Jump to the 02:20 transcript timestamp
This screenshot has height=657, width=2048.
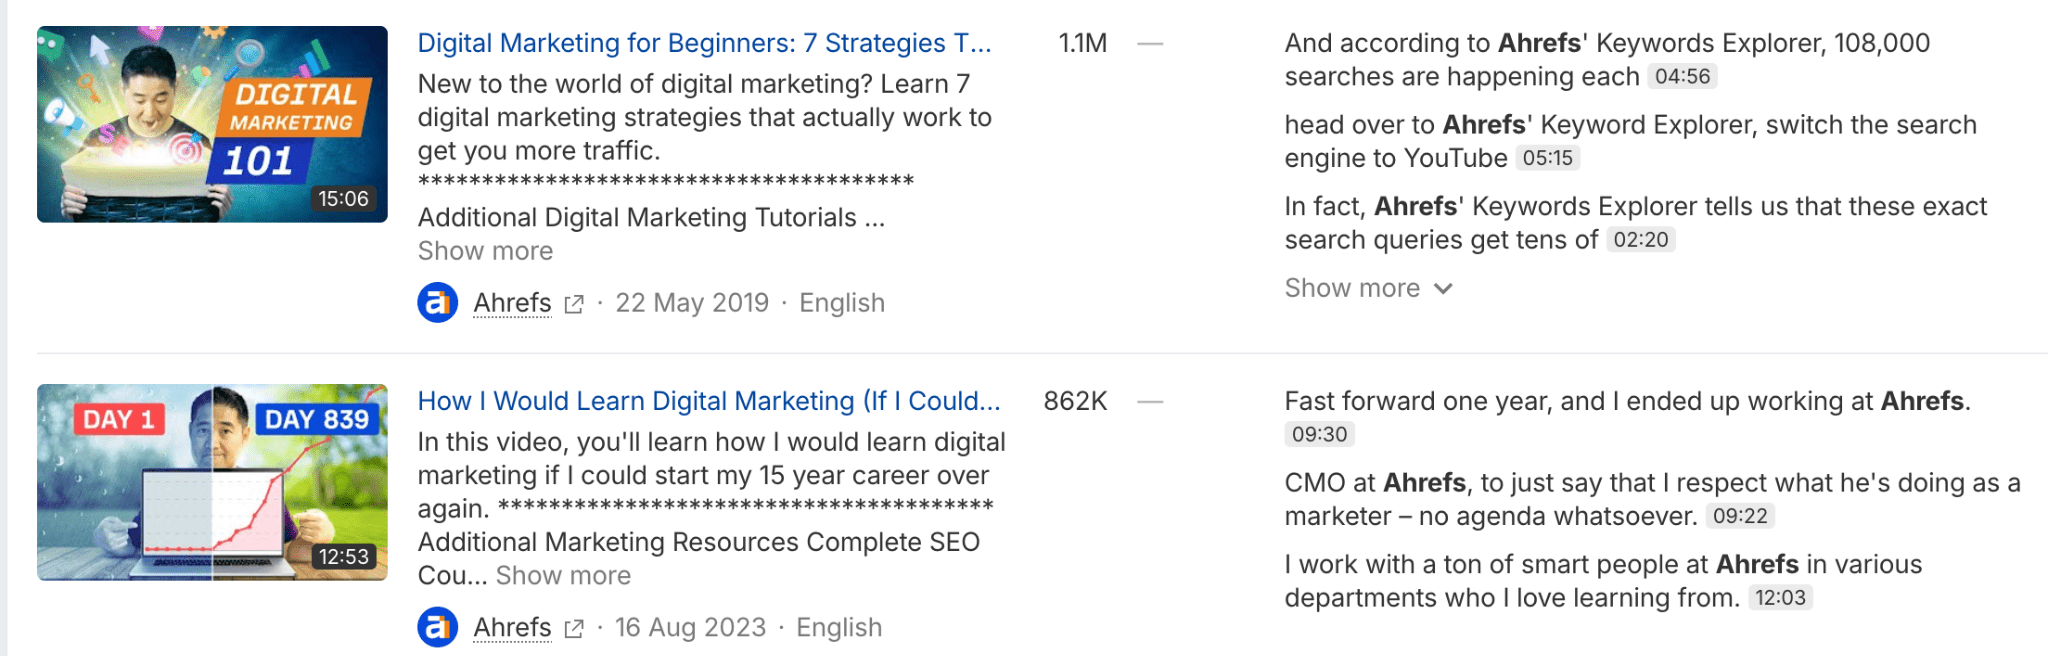[x=1645, y=240]
